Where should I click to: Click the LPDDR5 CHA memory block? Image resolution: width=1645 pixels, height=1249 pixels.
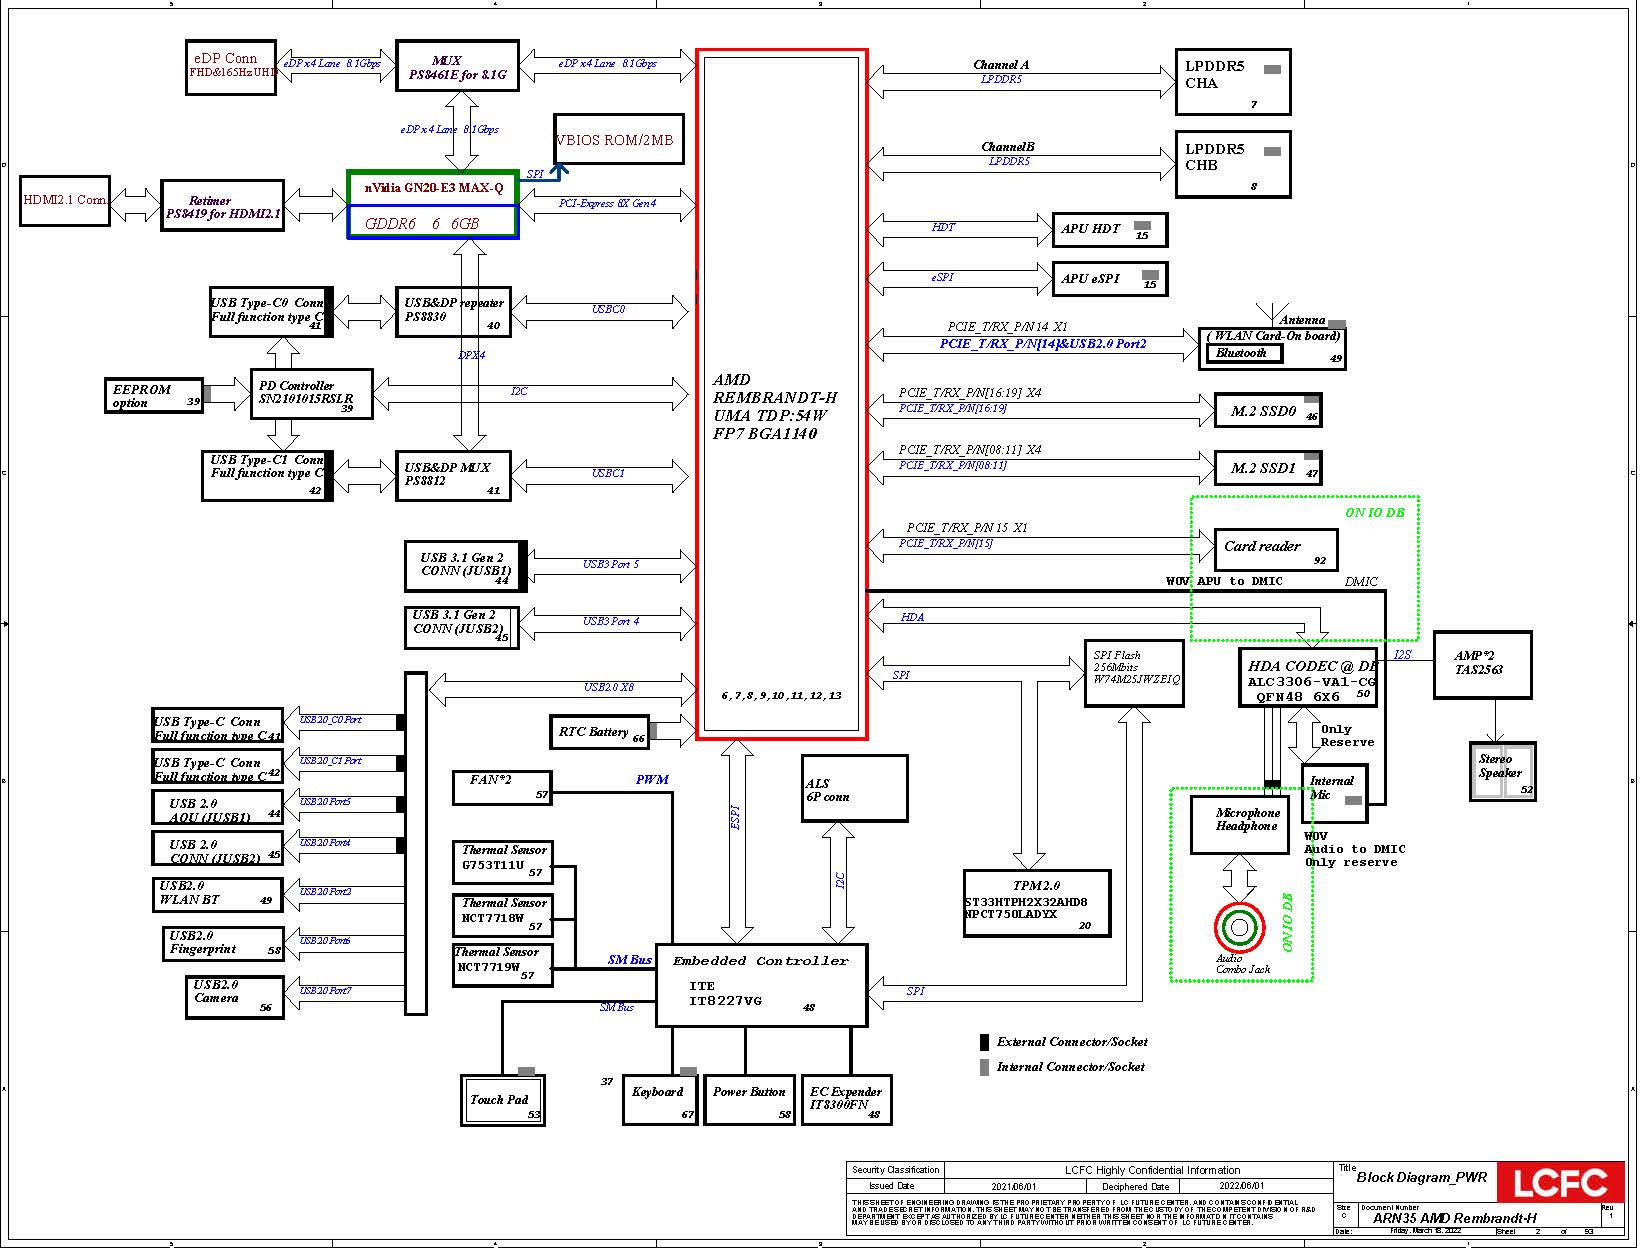1232,82
